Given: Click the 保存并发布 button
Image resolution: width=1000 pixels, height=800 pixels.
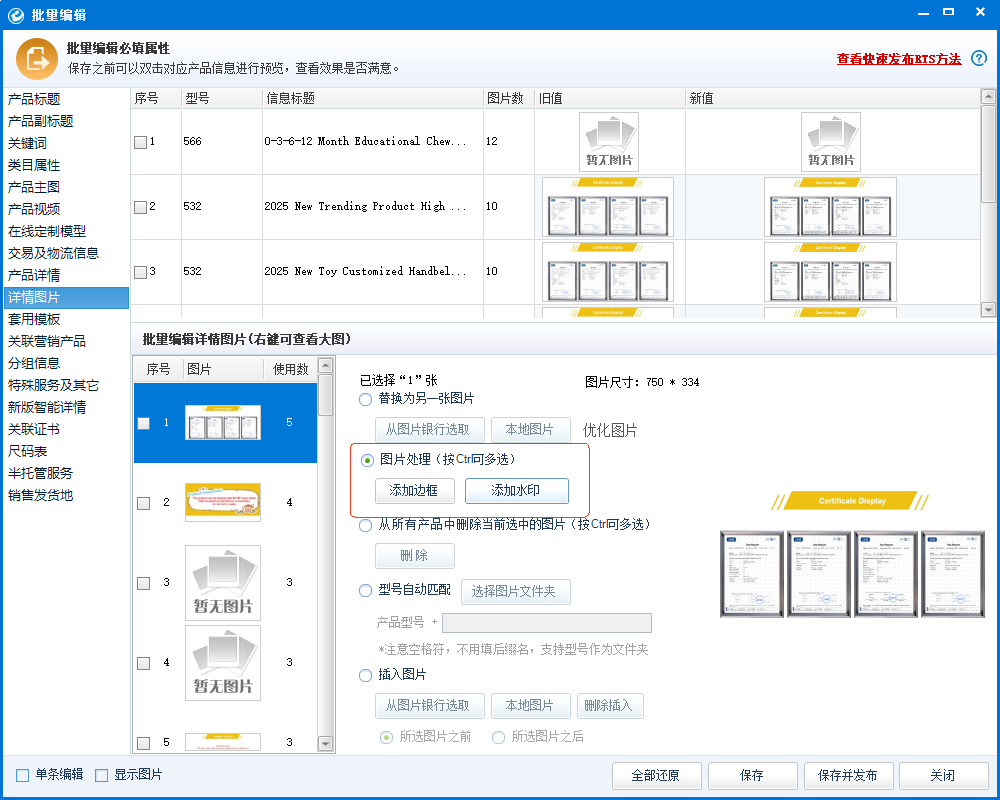Looking at the screenshot, I should coord(847,775).
